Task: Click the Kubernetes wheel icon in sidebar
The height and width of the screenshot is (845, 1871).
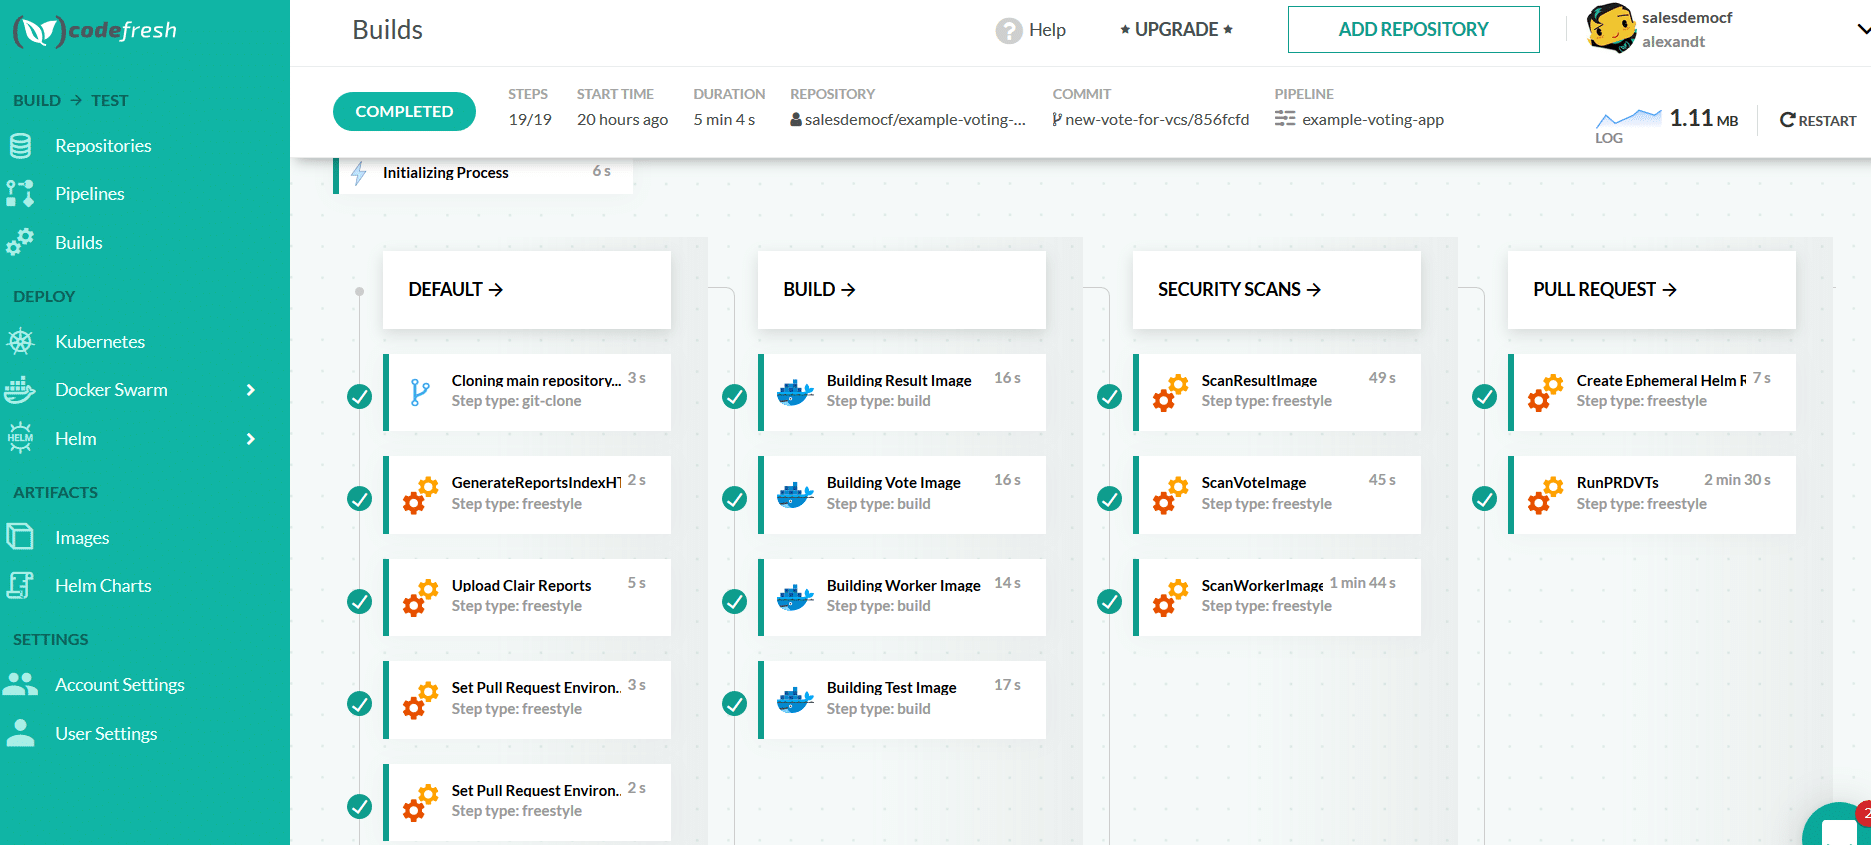Action: coord(20,342)
